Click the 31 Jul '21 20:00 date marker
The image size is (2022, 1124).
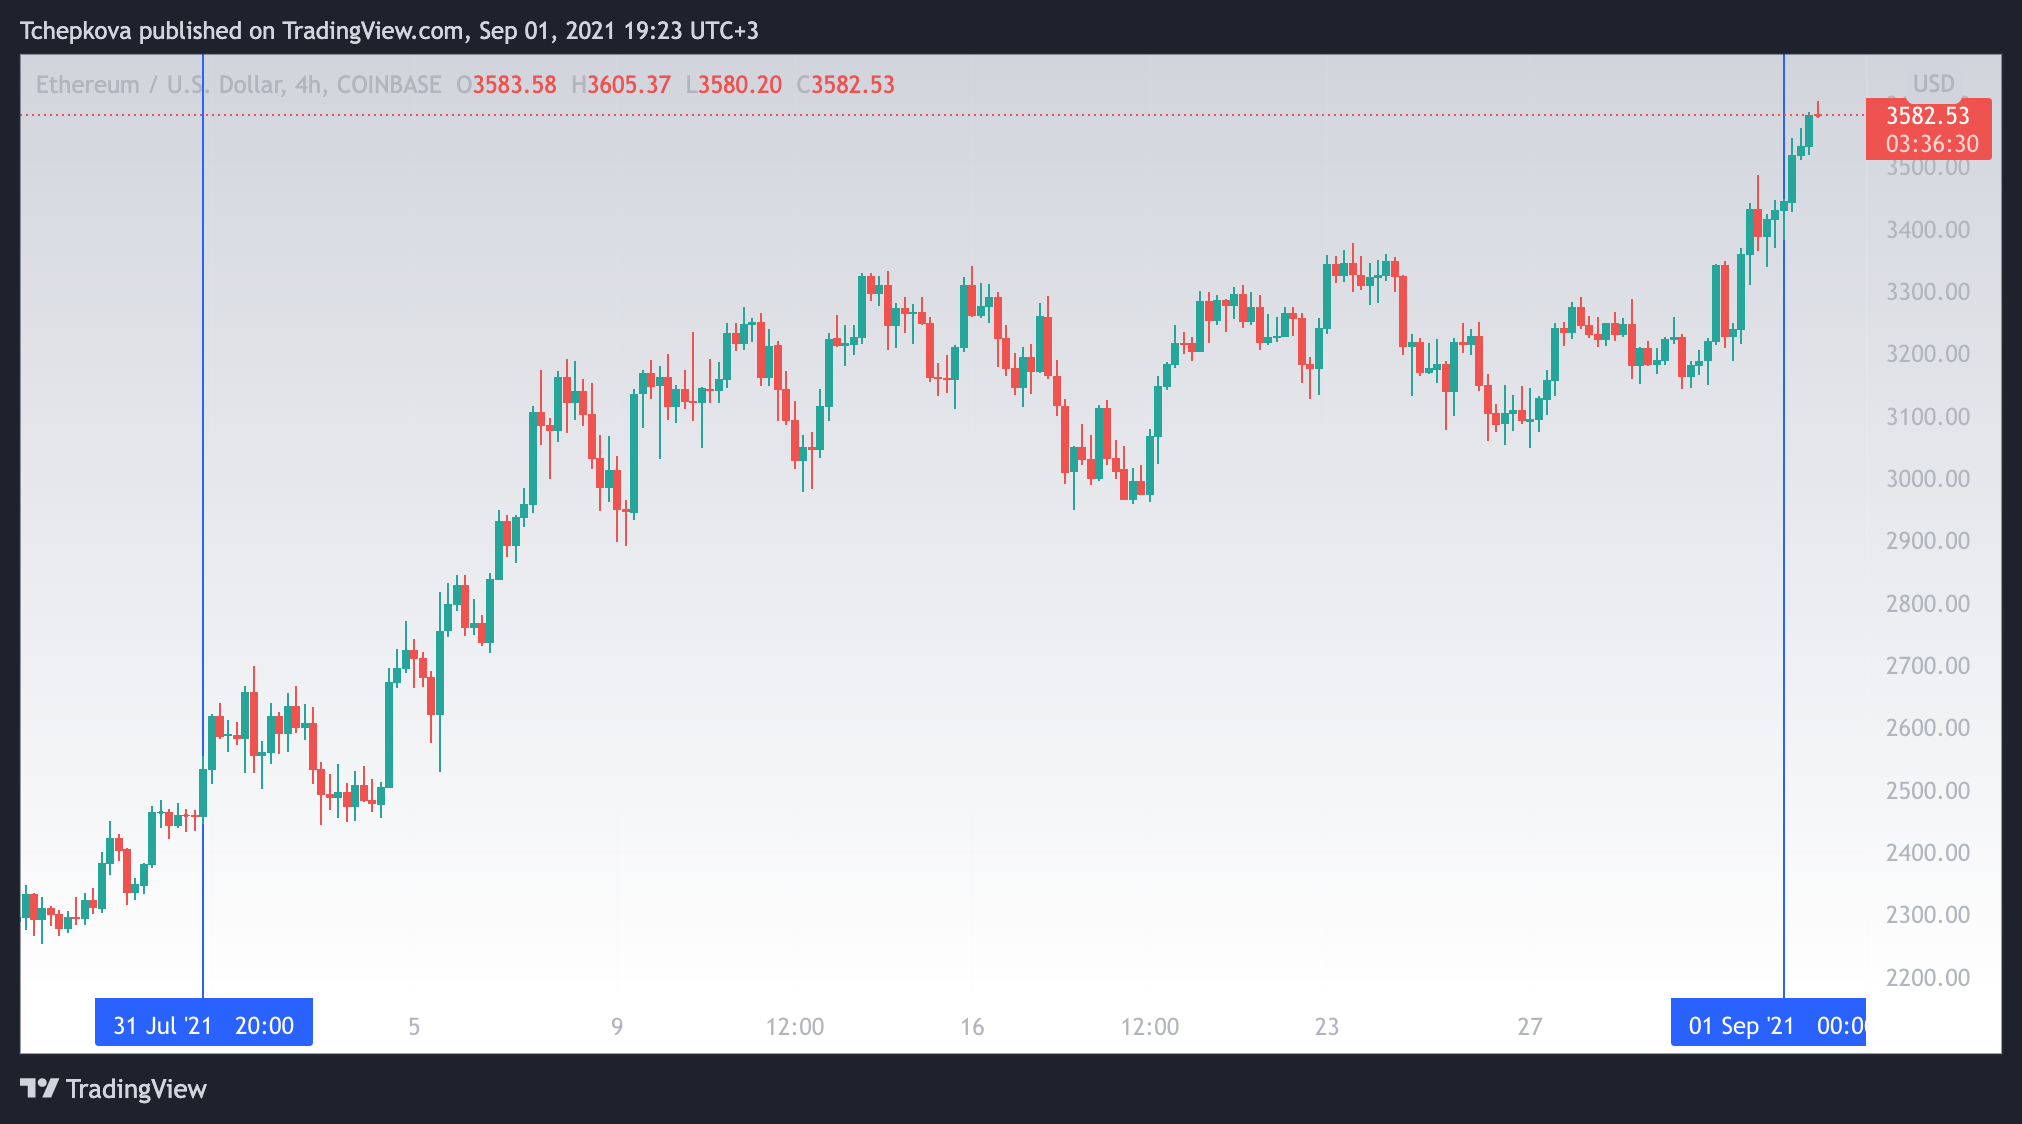[x=203, y=1025]
